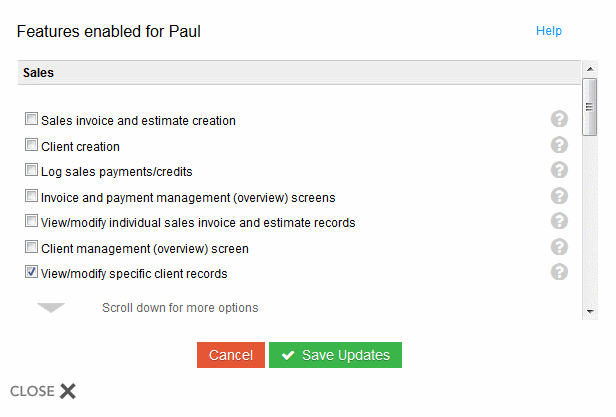Click the Save Updates button
Image resolution: width=616 pixels, height=417 pixels.
click(335, 355)
